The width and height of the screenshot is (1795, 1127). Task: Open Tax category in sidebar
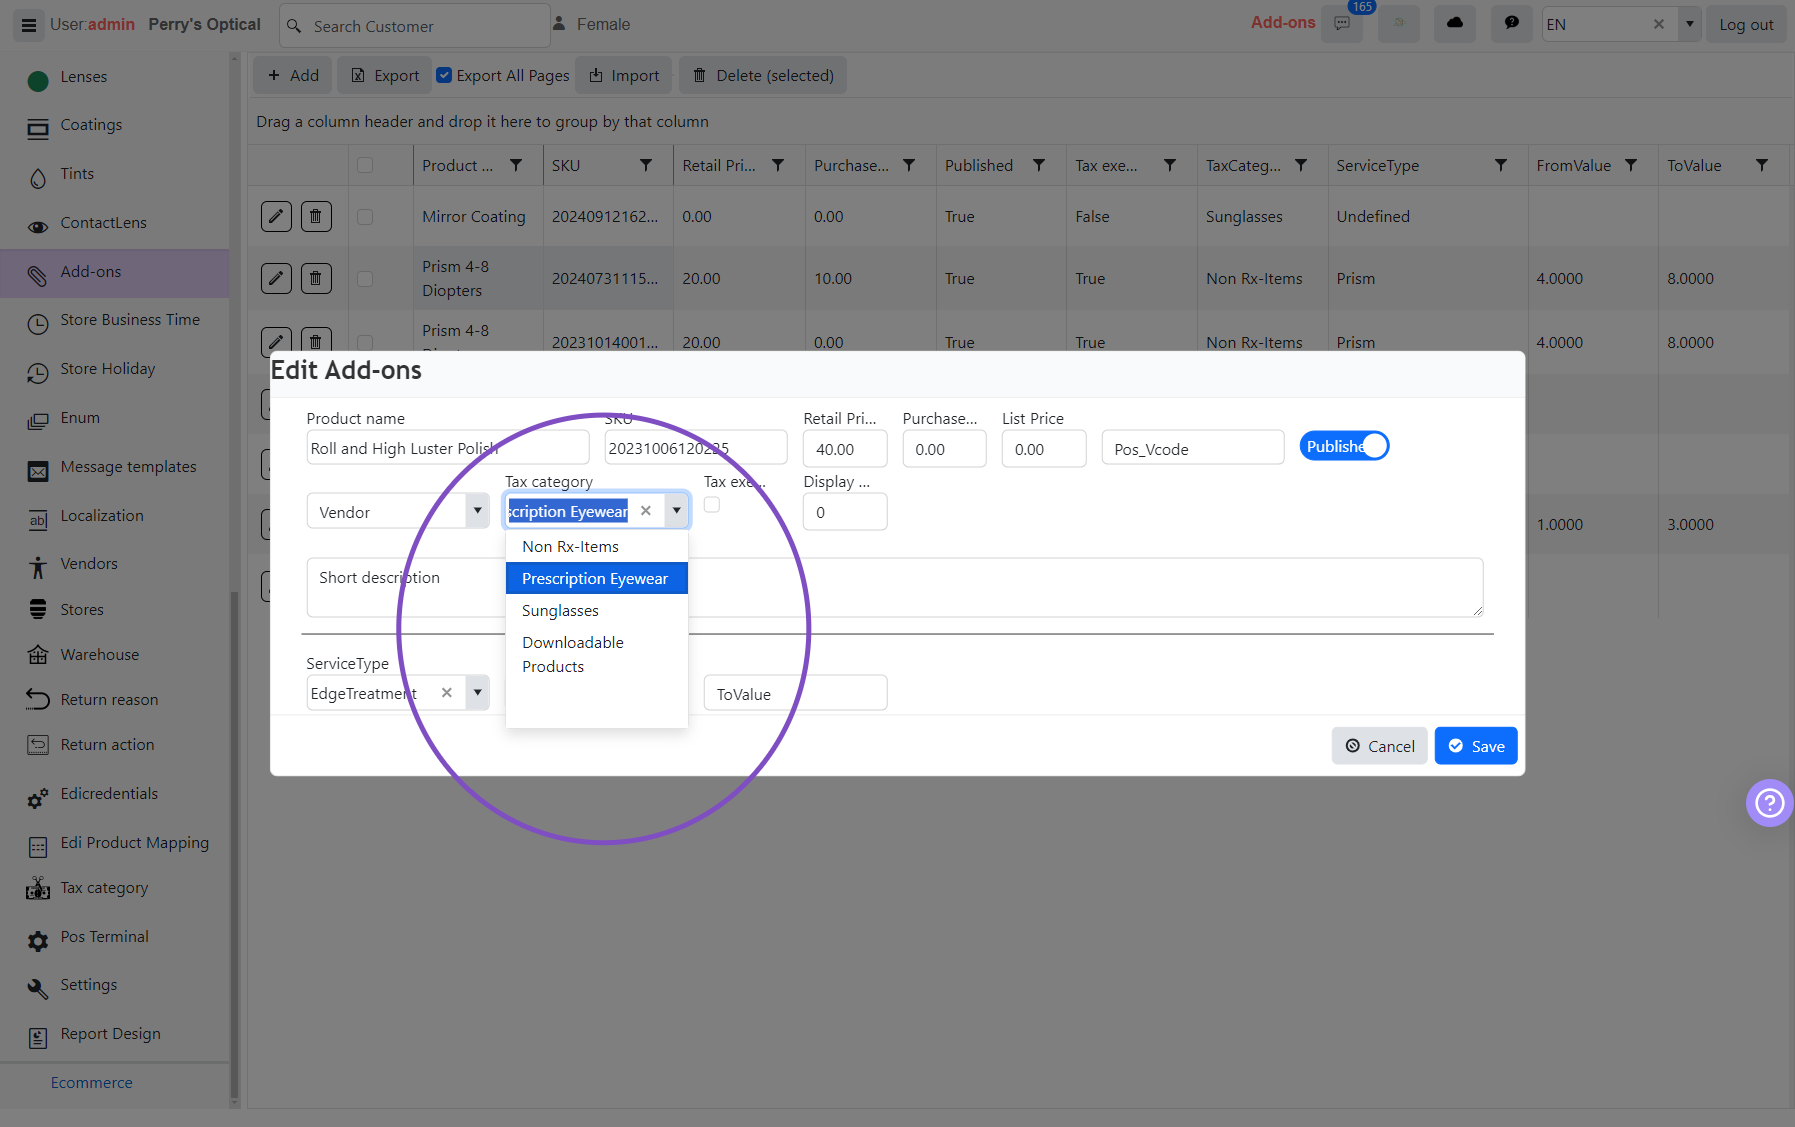104,888
